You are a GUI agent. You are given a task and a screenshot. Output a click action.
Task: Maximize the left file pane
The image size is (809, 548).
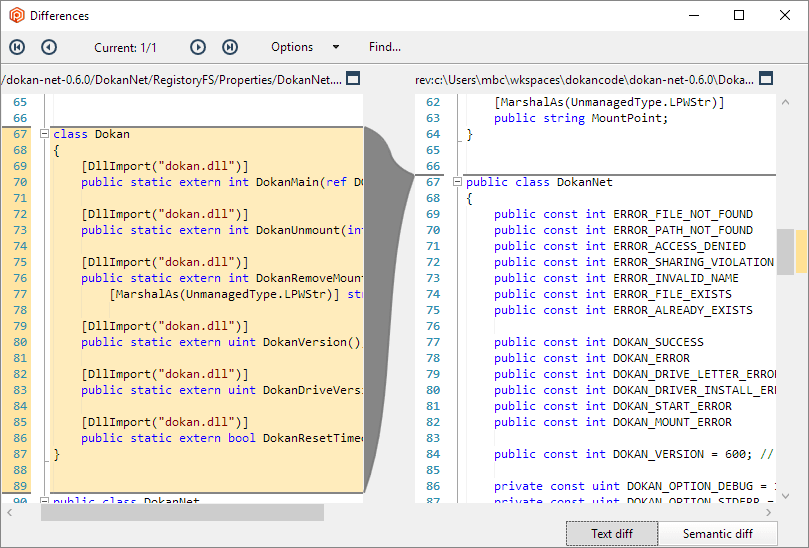pos(353,79)
